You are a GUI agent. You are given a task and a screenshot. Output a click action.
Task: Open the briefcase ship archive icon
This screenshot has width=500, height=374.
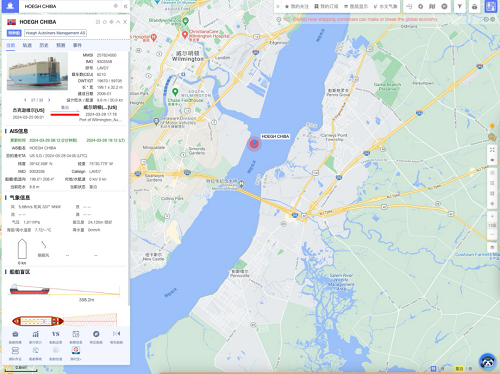[x=15, y=334]
